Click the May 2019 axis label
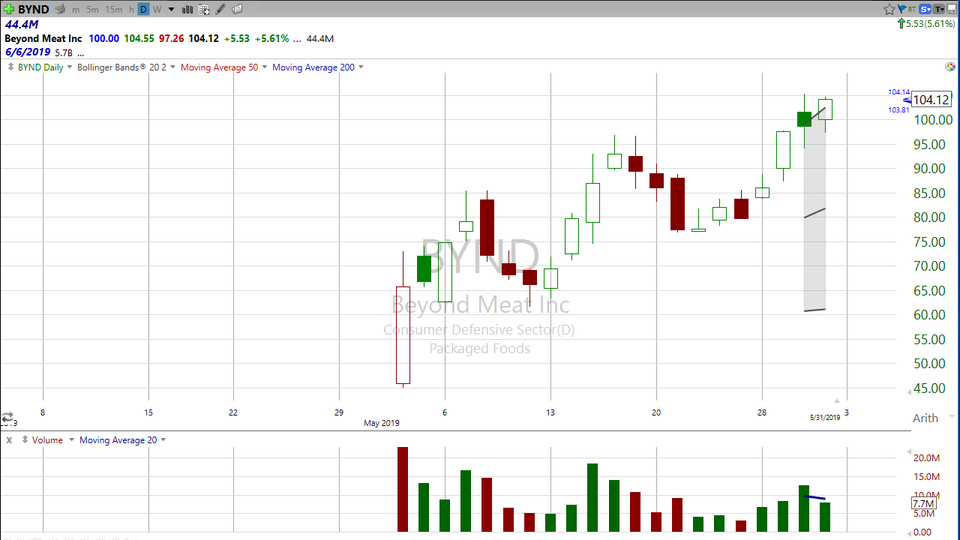Viewport: 960px width, 540px height. coord(381,423)
